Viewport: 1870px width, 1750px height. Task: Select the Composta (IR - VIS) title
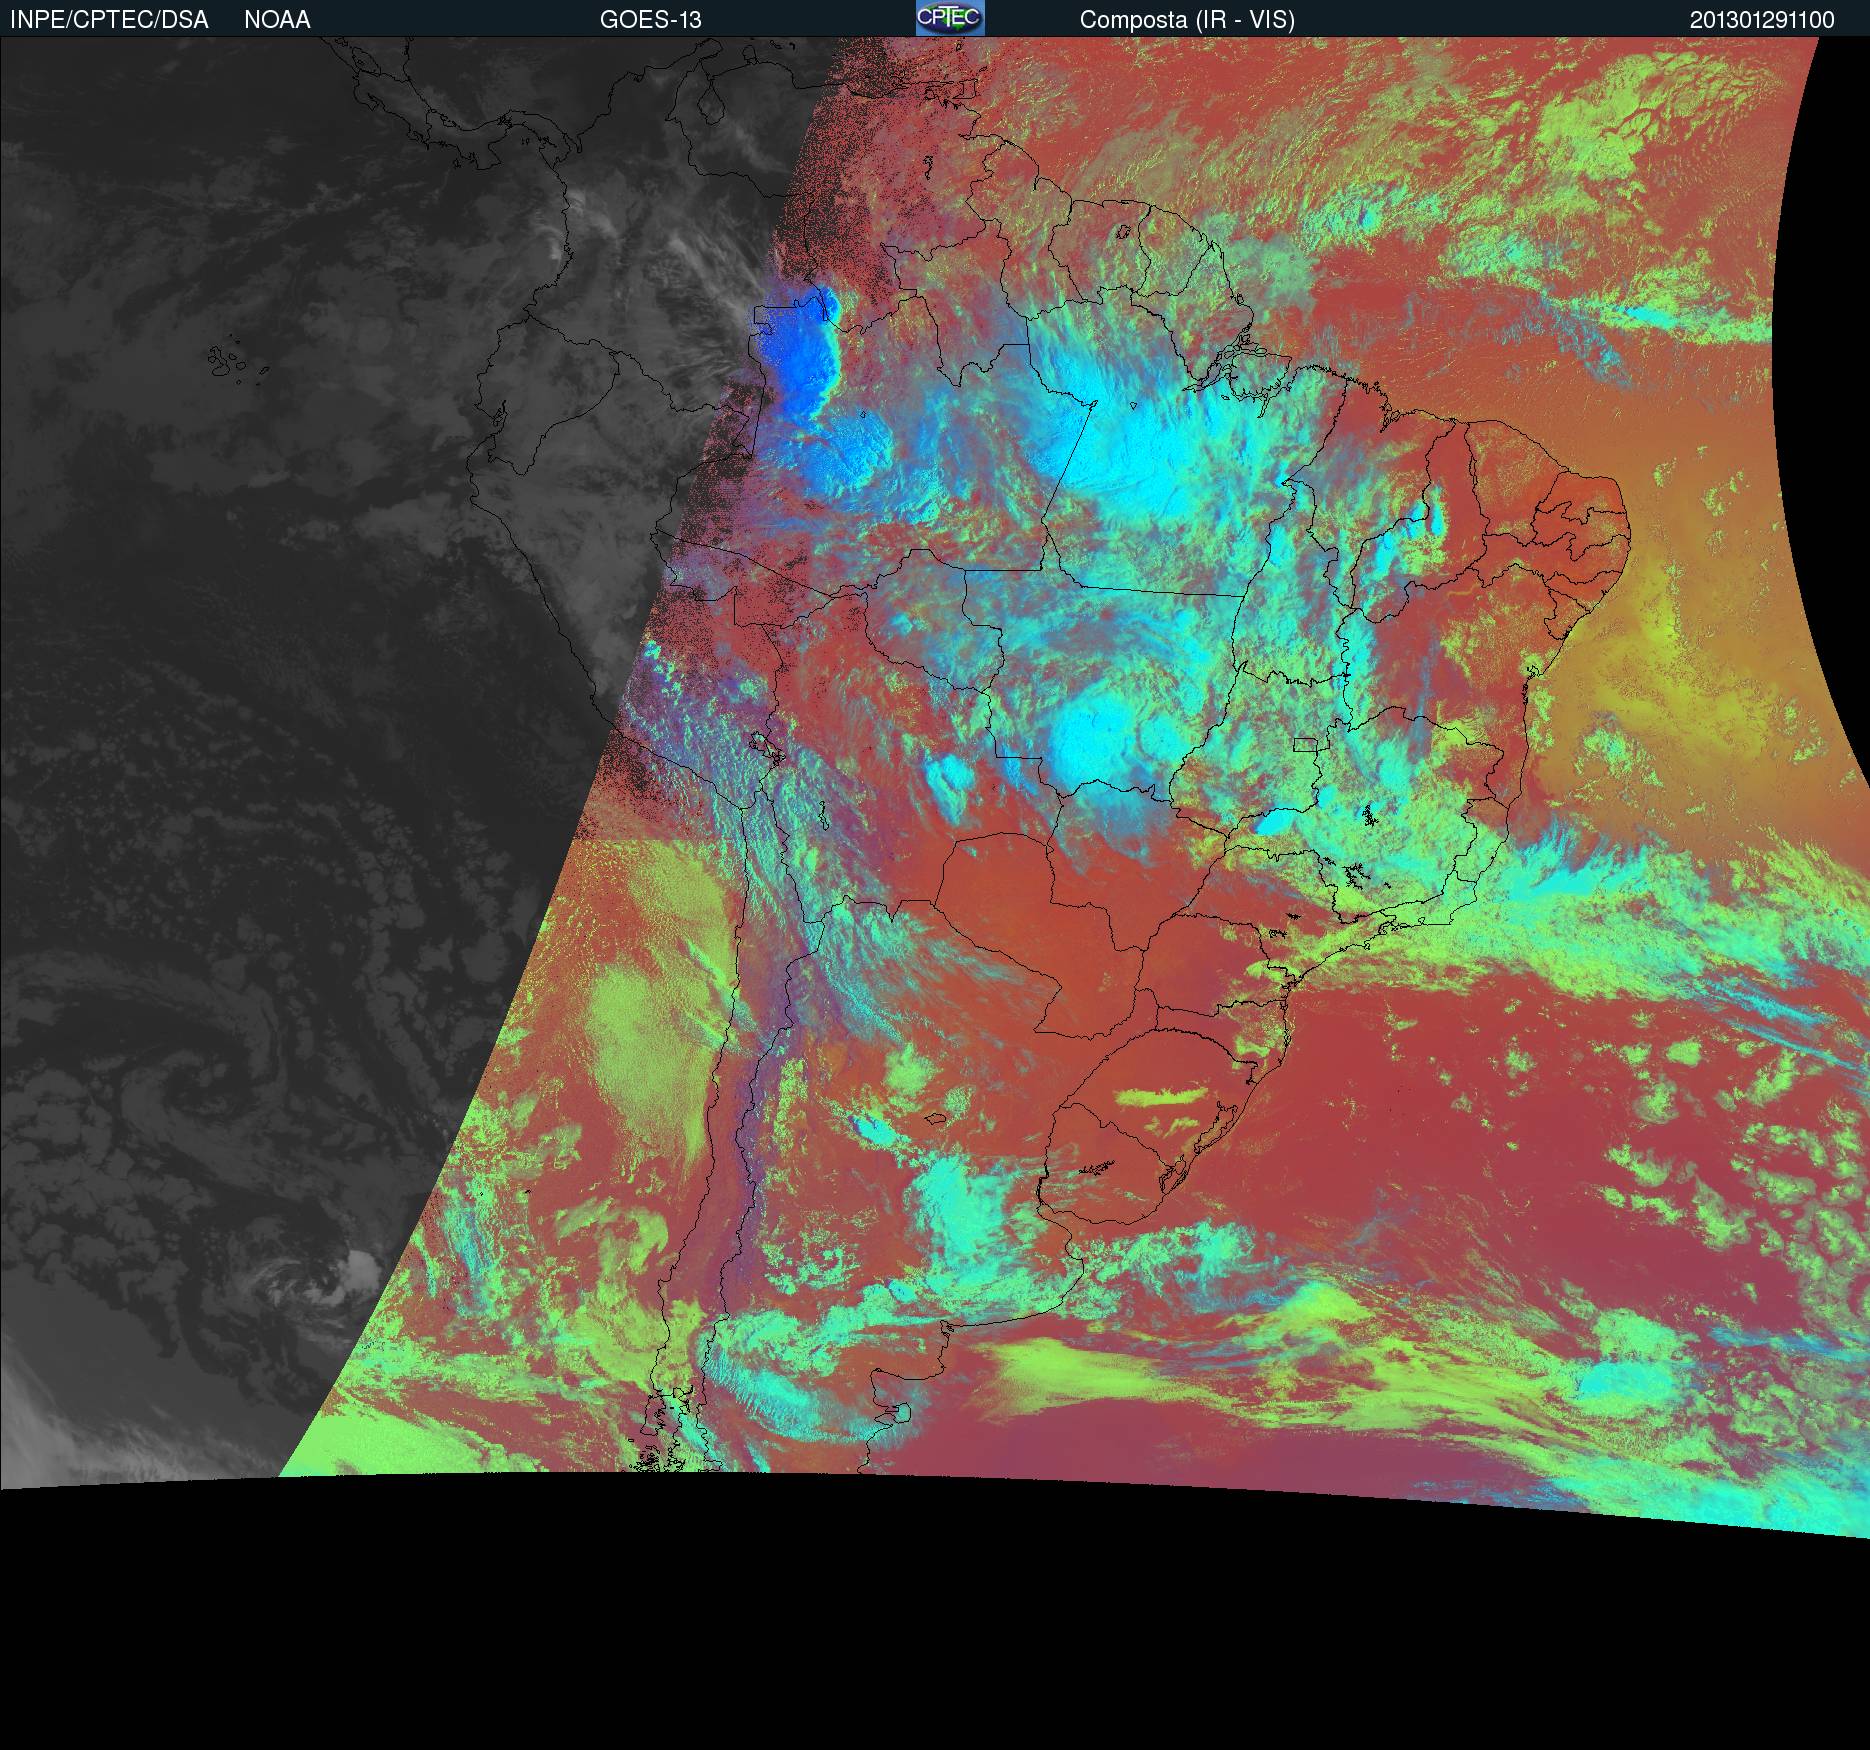1187,20
